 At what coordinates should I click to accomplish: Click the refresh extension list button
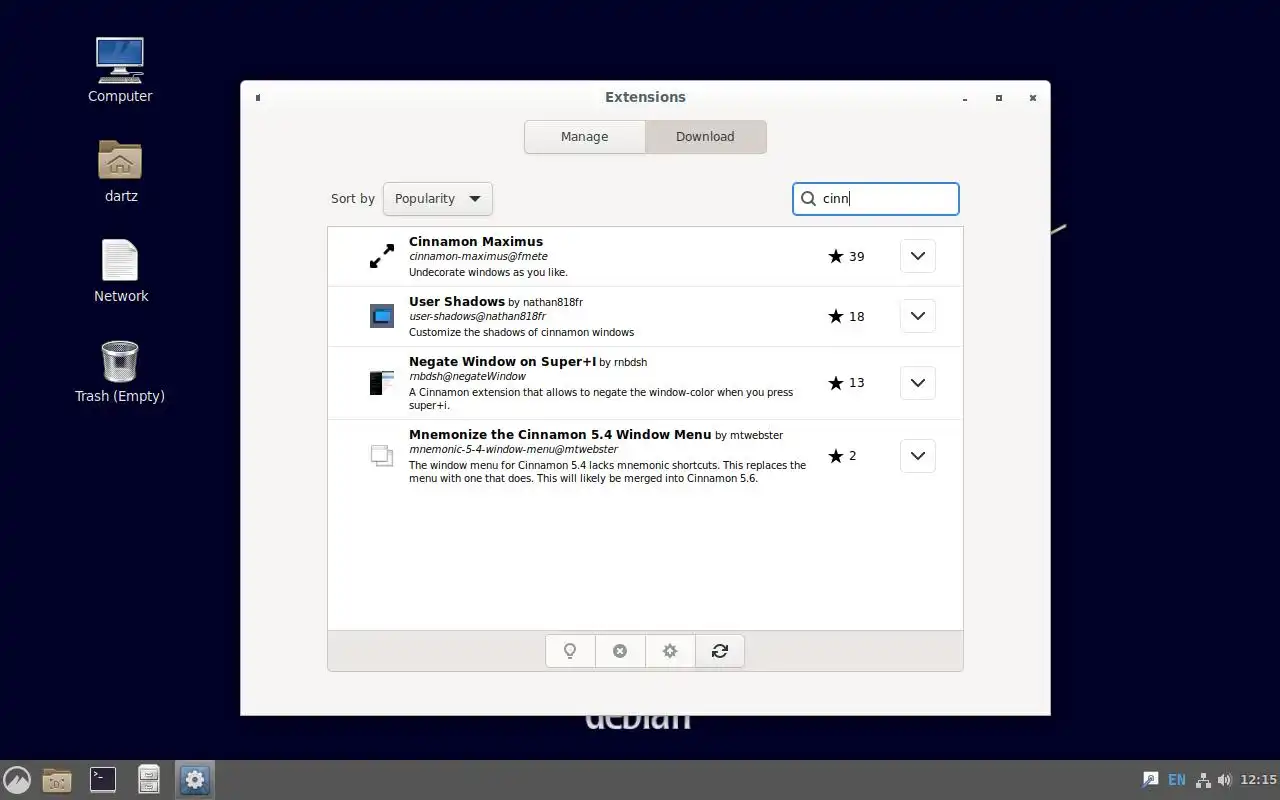pos(720,651)
